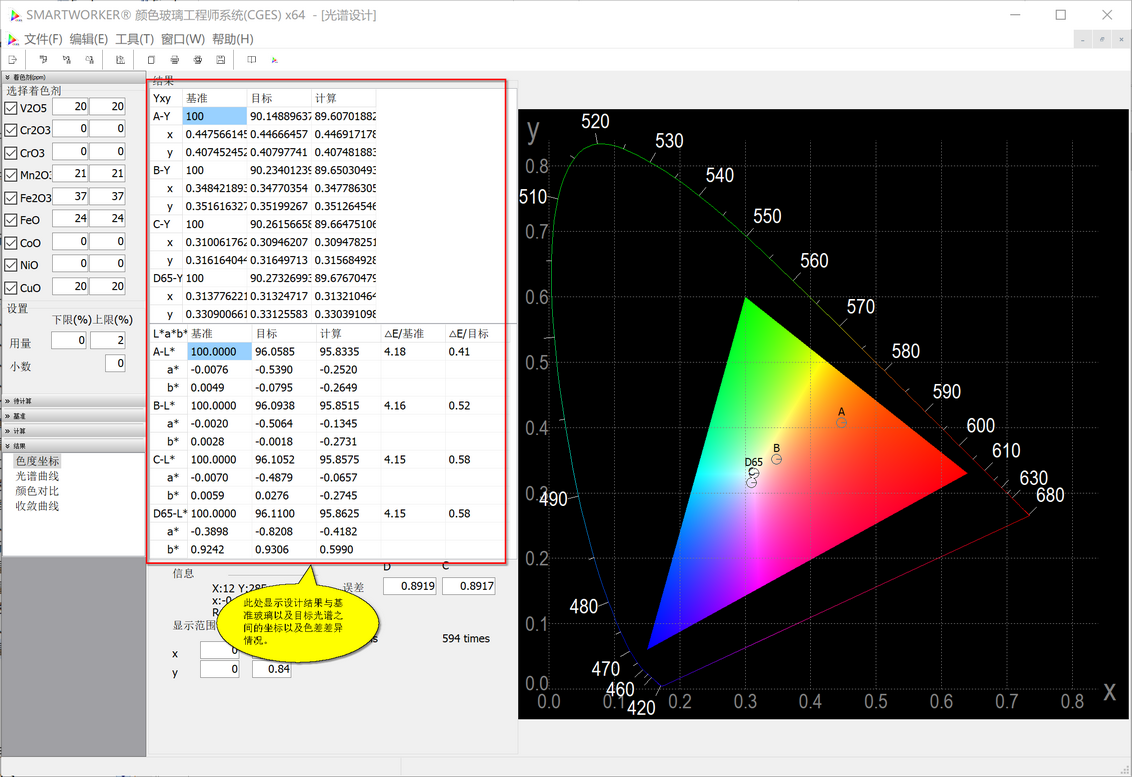
Task: Expand the 基准 panel section
Action: point(72,416)
